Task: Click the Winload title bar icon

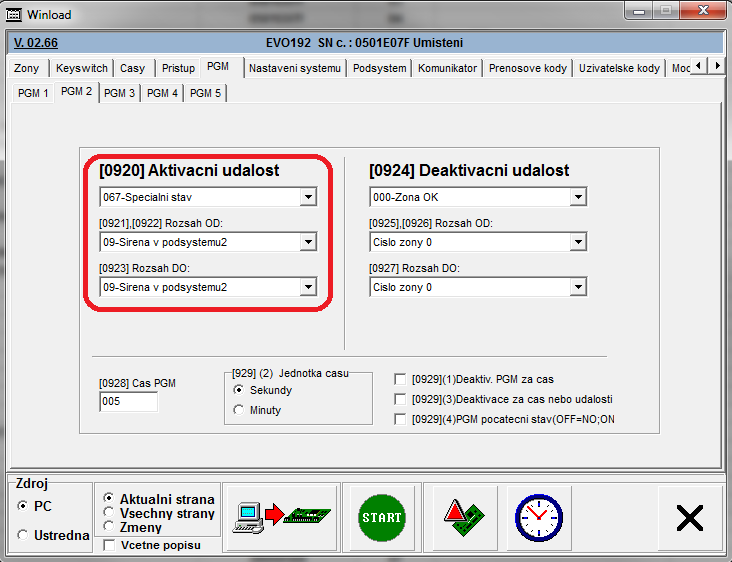Action: coord(14,15)
